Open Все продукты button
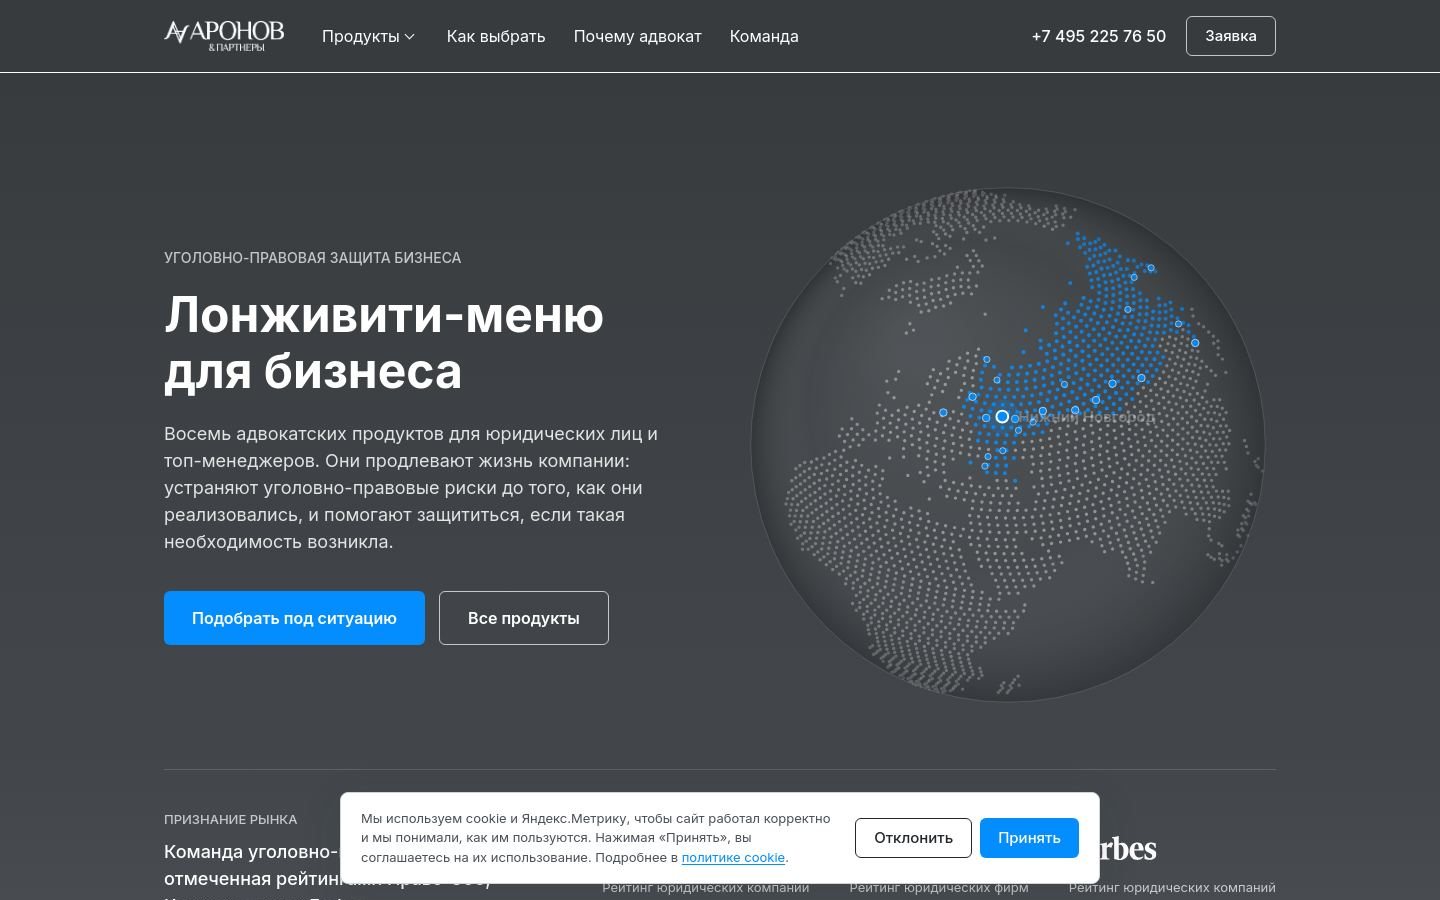Image resolution: width=1440 pixels, height=900 pixels. [524, 618]
